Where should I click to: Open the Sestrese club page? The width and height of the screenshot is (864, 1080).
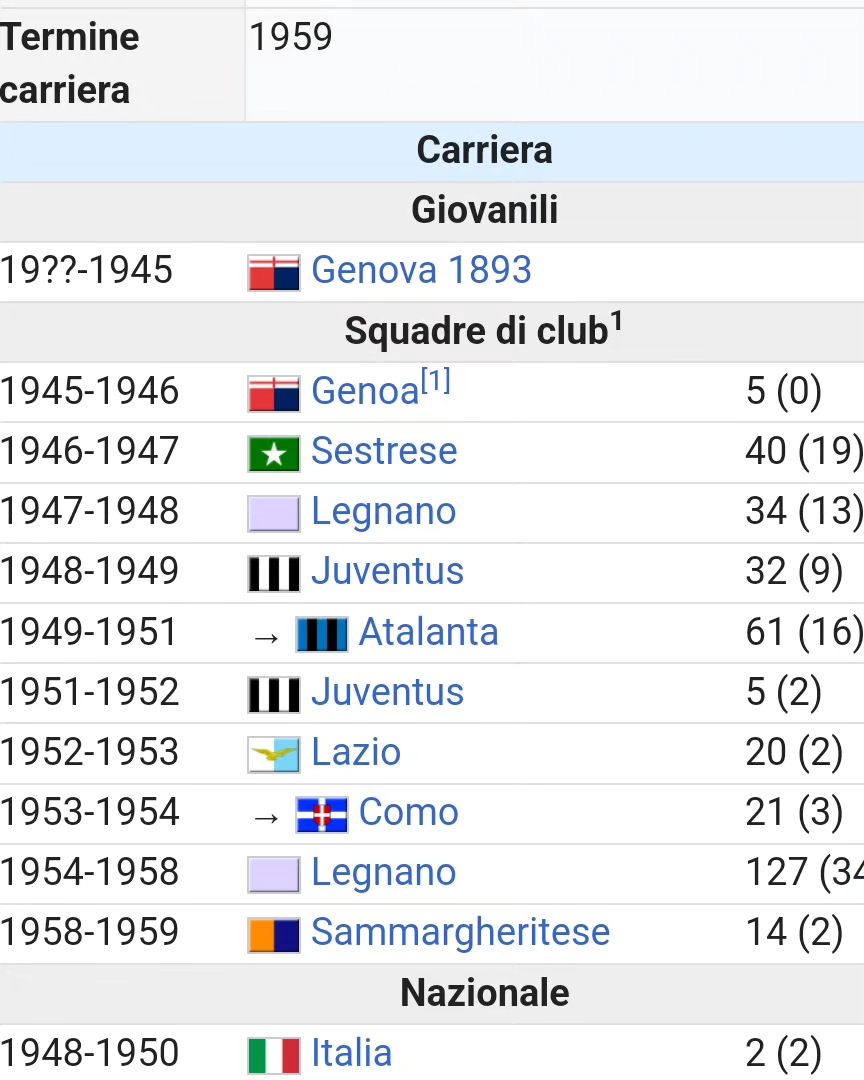tap(384, 451)
